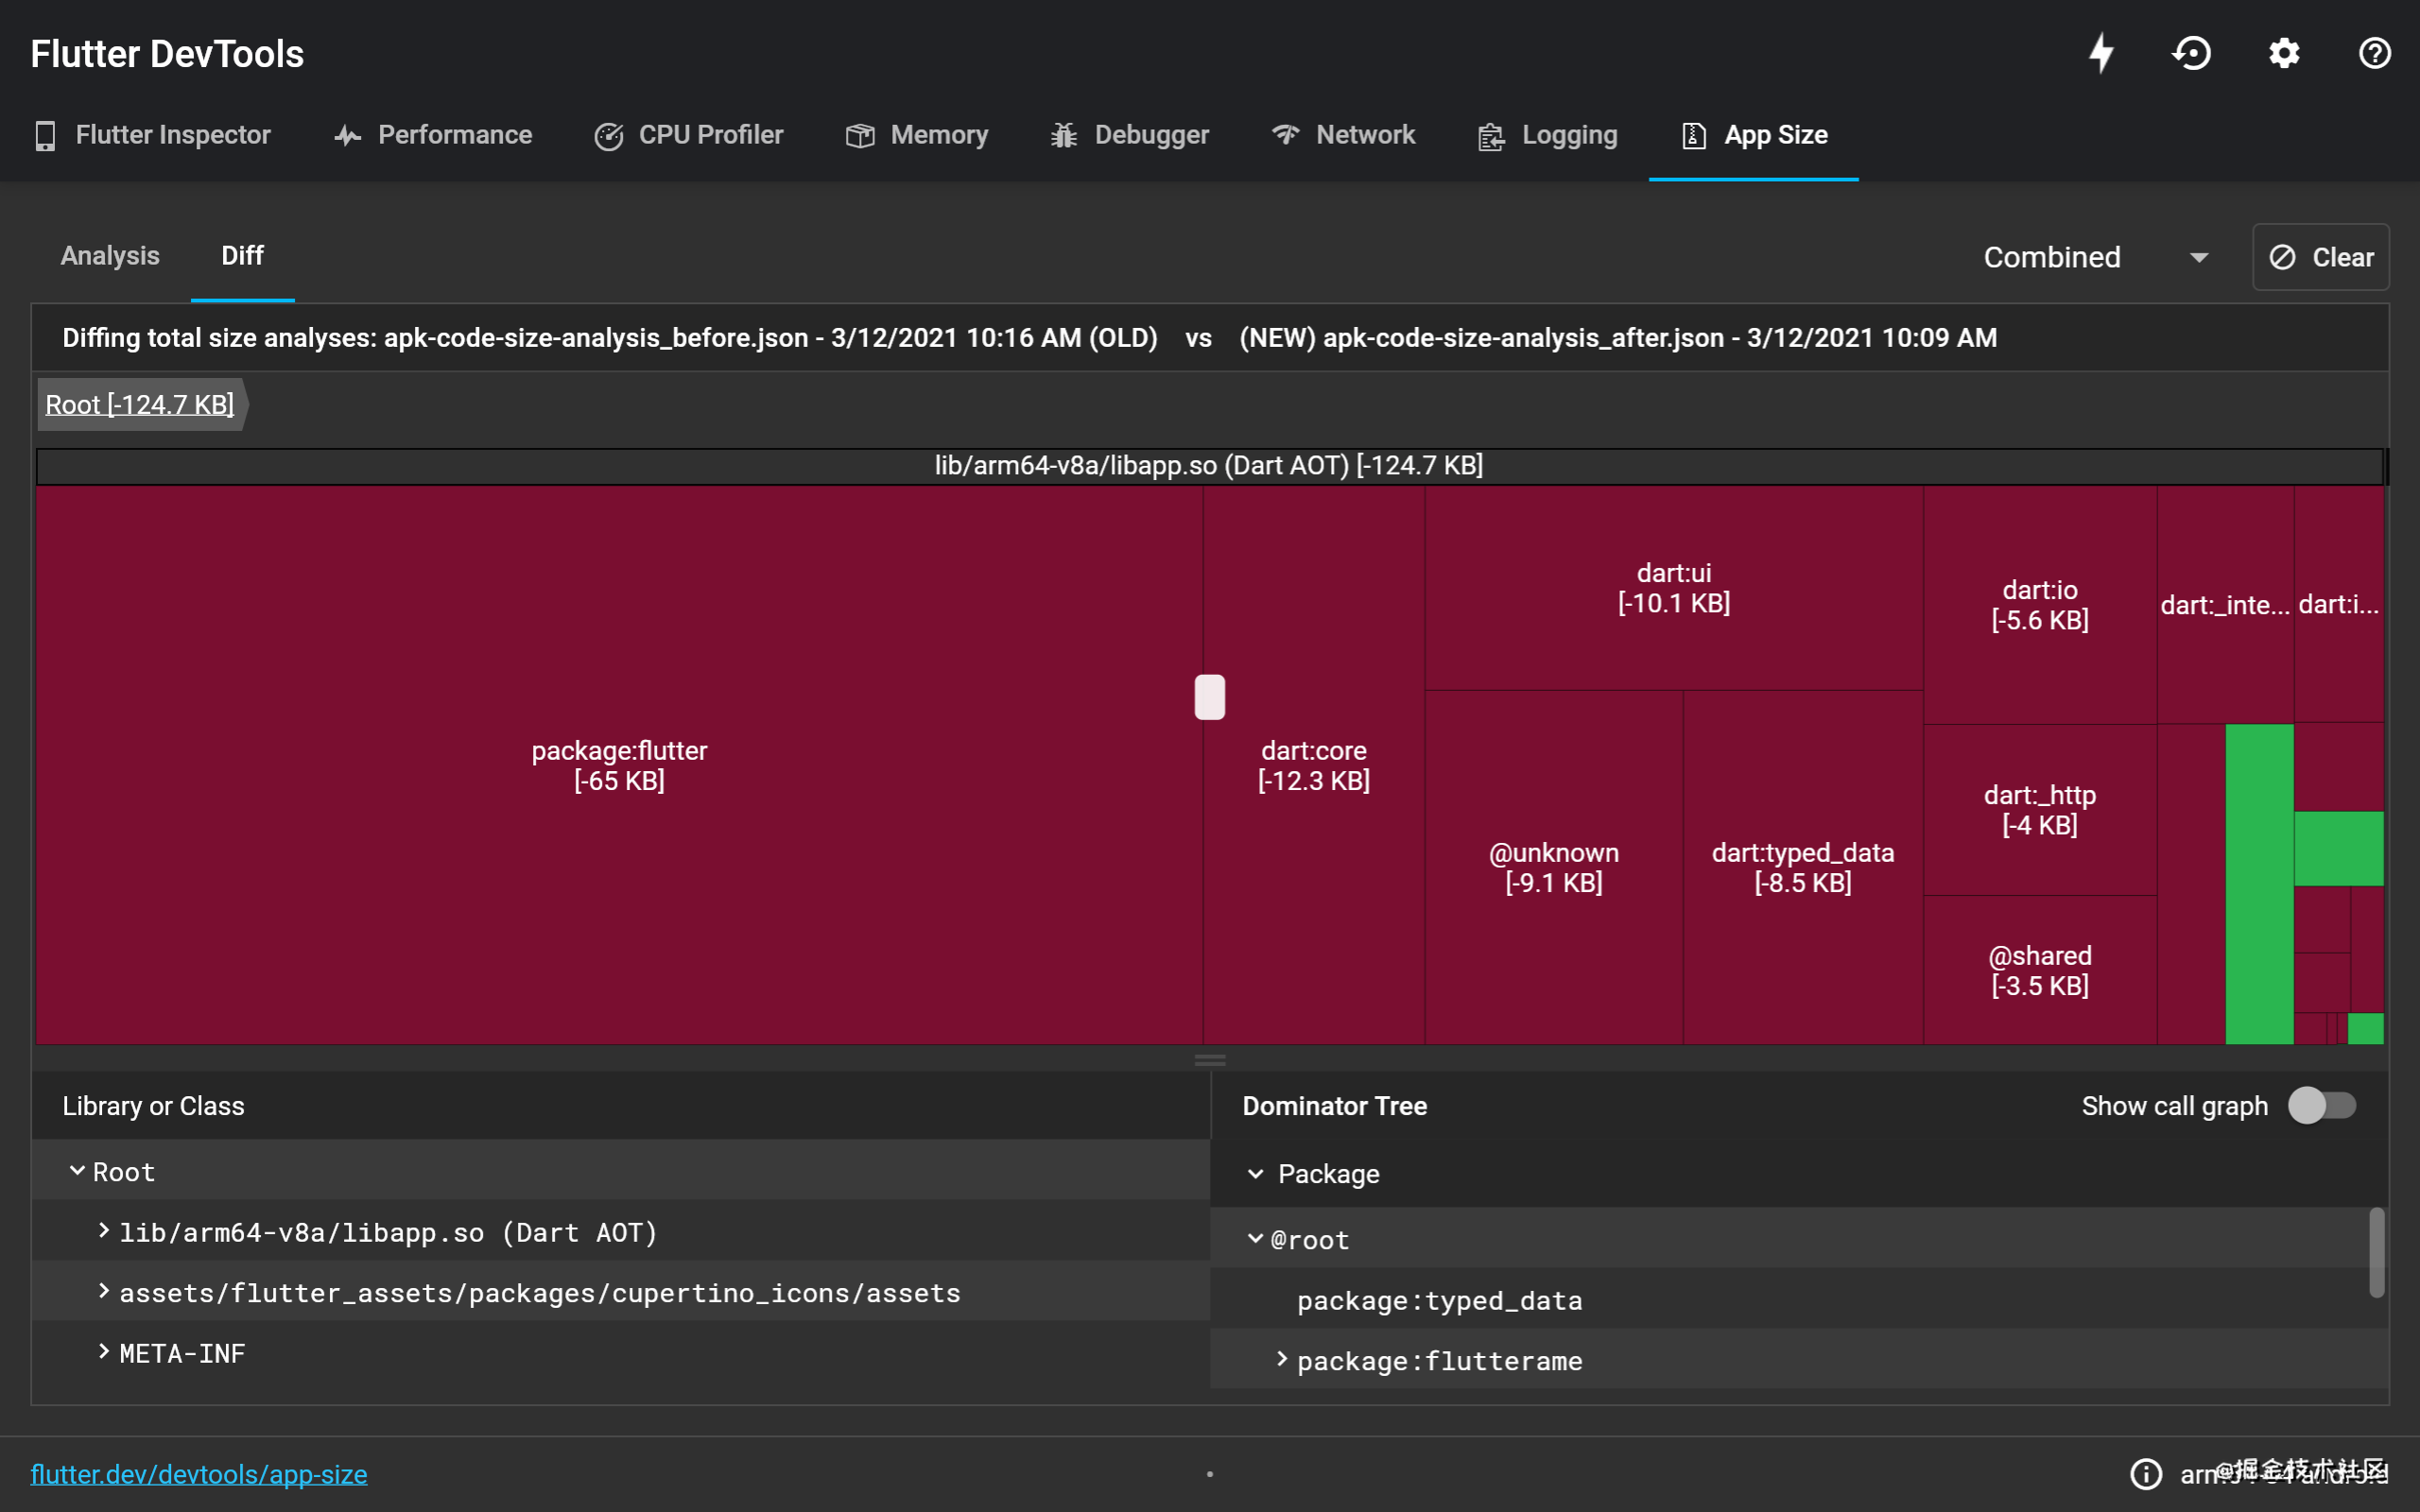Click the hot reload lightning bolt icon

point(2101,53)
